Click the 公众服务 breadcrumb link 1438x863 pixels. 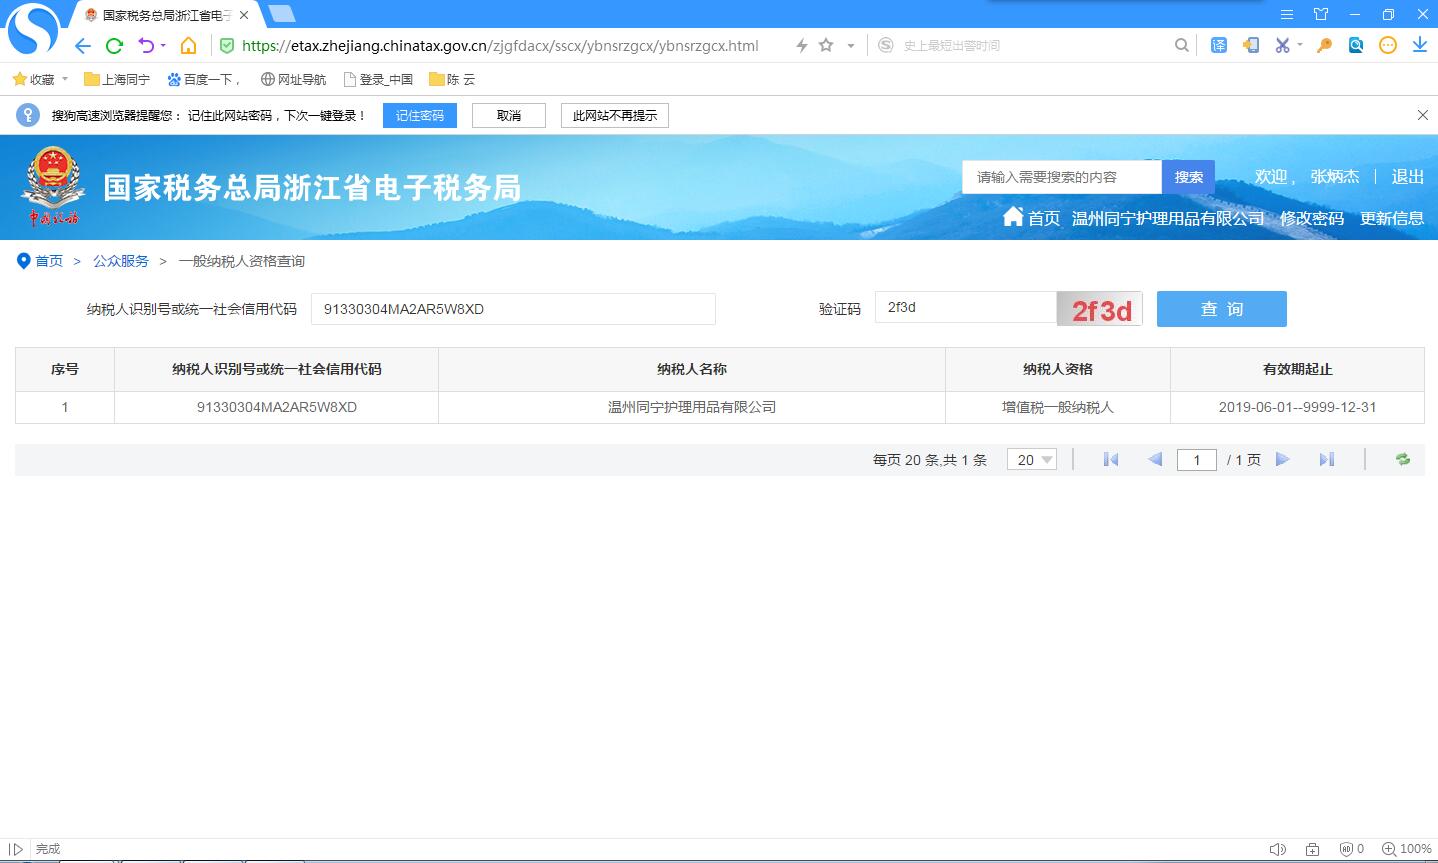click(x=120, y=261)
